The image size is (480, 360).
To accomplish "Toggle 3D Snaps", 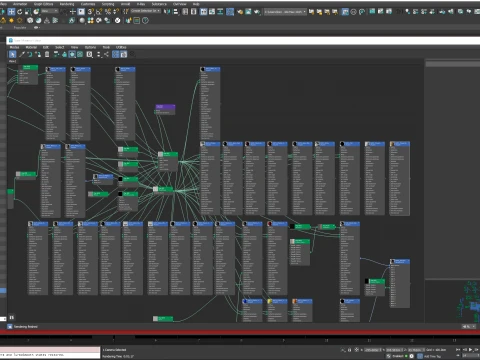I will point(90,12).
